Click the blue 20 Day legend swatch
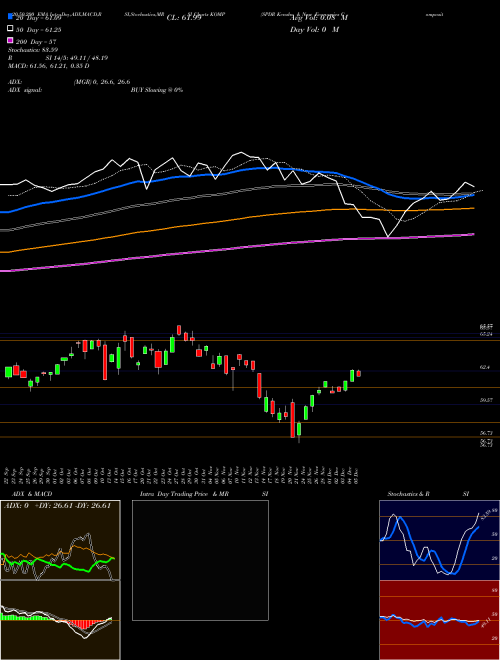The image size is (500, 660). tap(11, 16)
